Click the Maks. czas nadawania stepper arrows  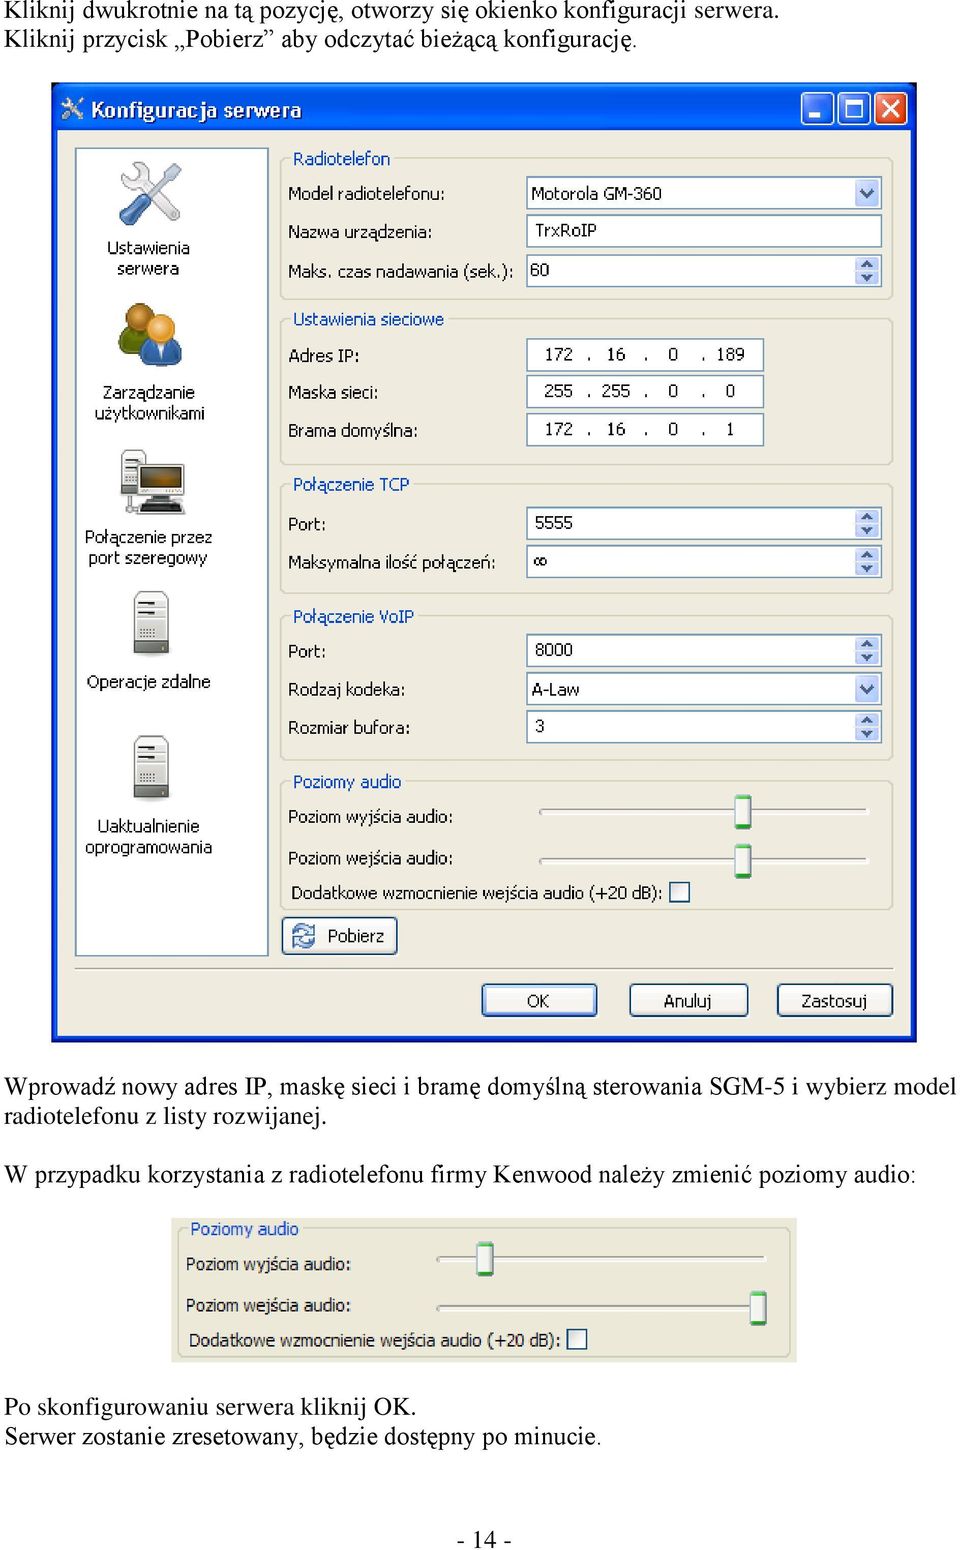(x=867, y=270)
